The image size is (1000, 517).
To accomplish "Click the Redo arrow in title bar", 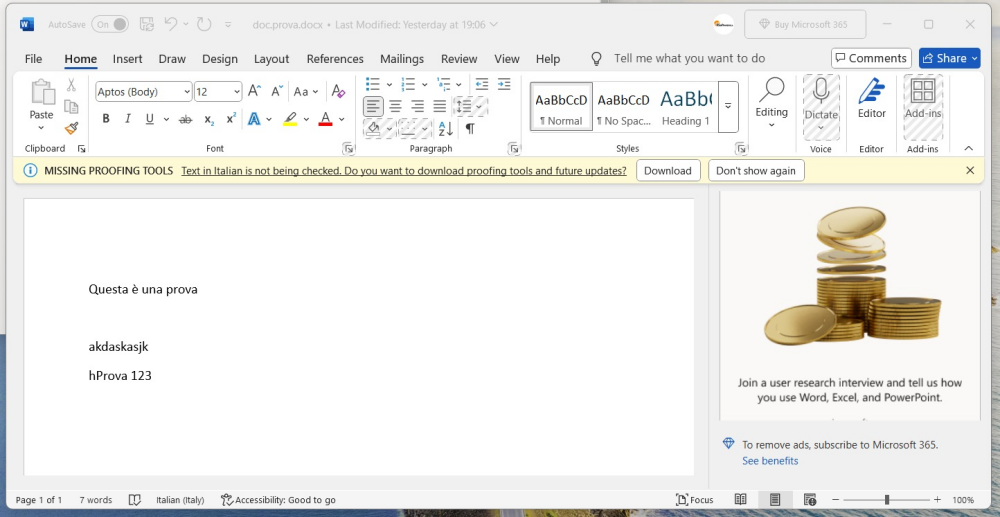I will [204, 24].
